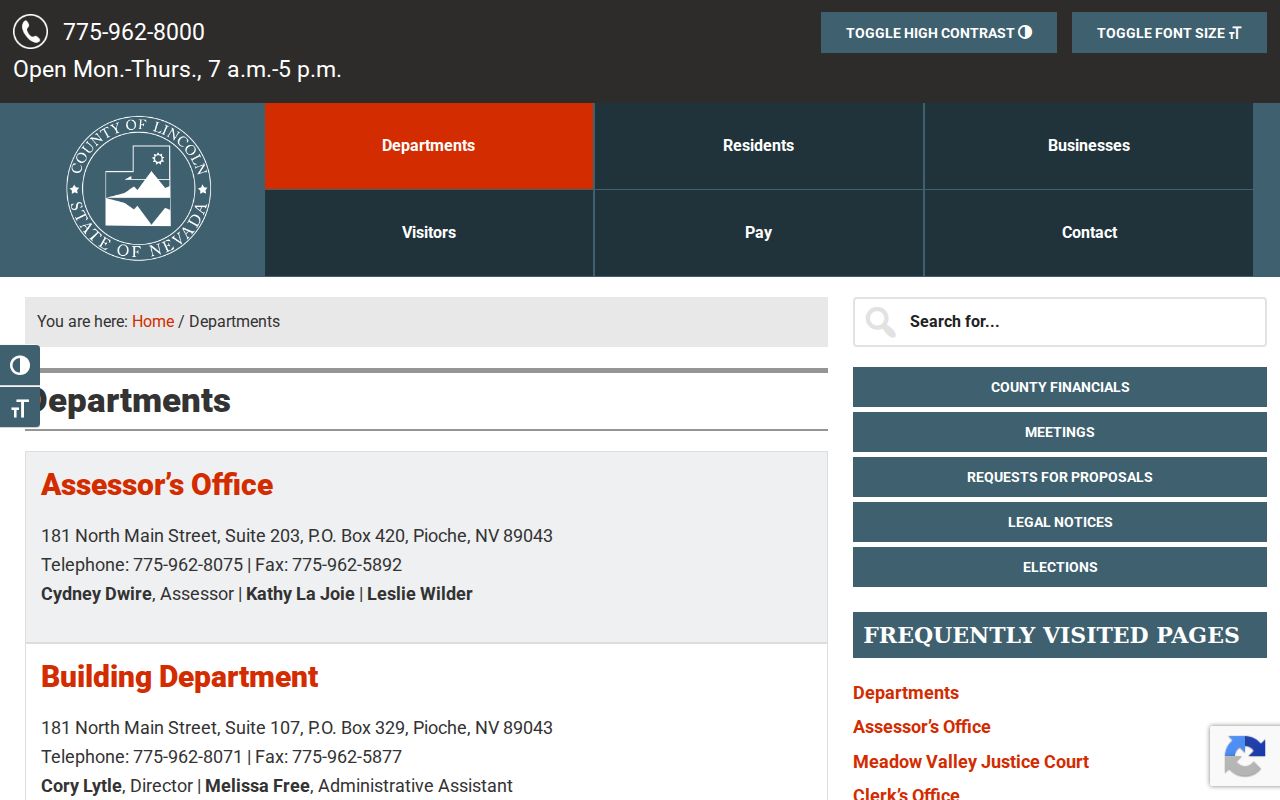Toggle Font Size in the top bar
The image size is (1280, 800).
1169,33
